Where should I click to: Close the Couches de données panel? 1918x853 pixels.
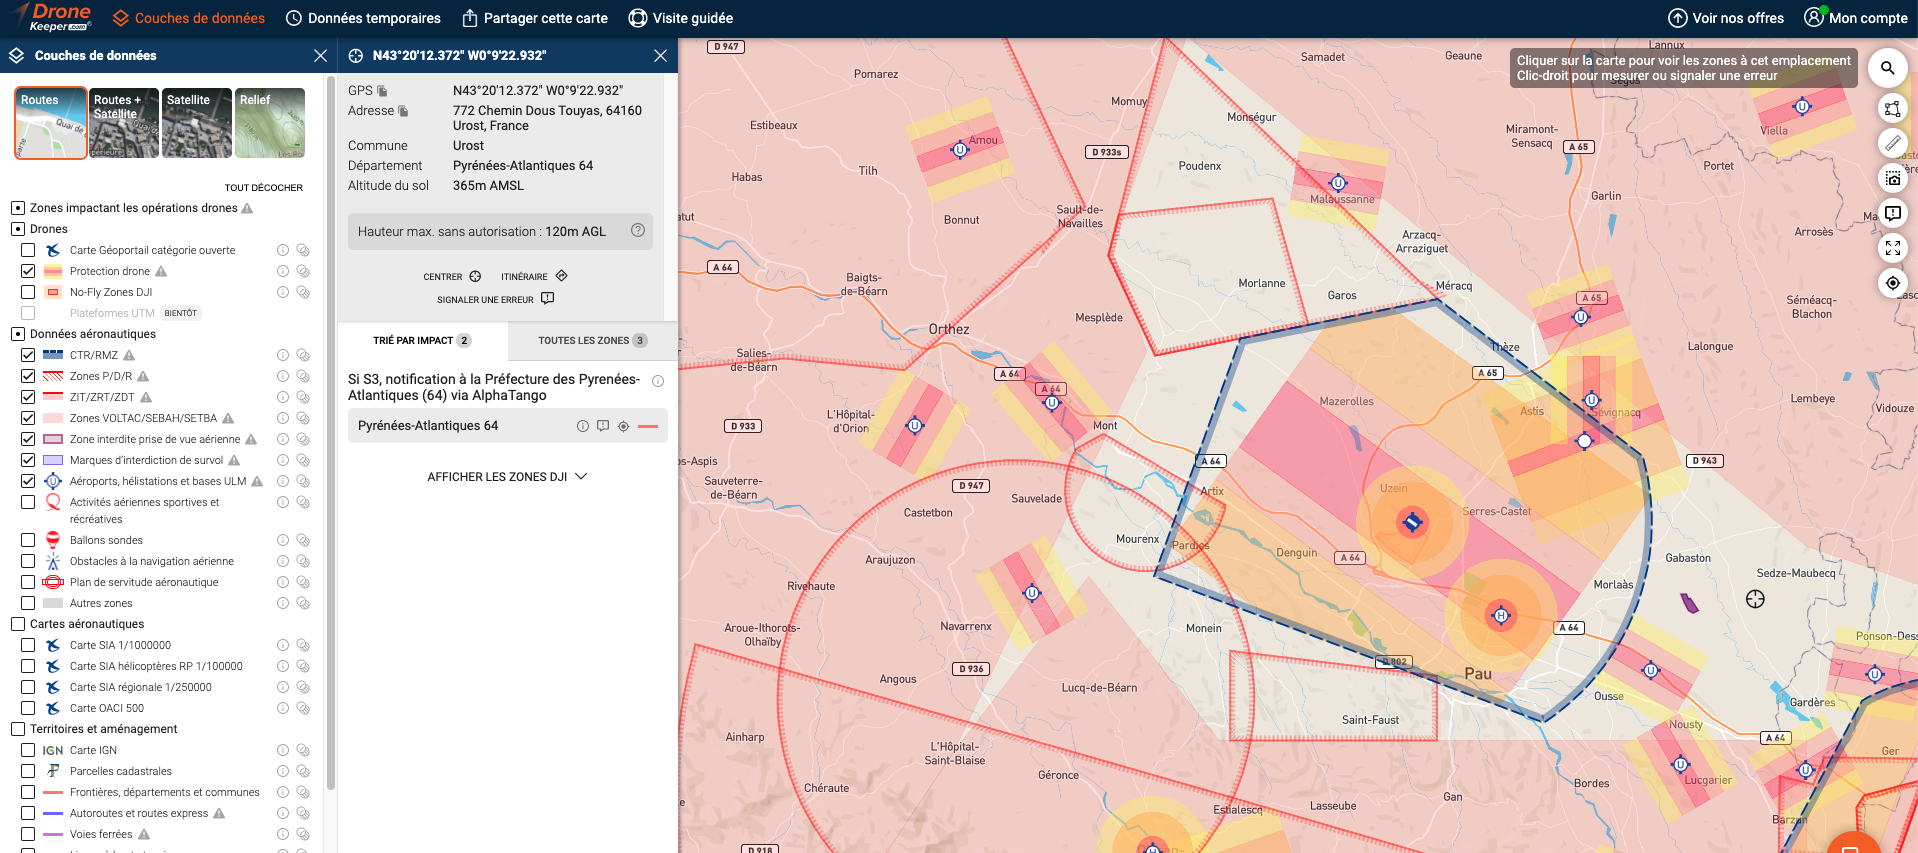(x=320, y=56)
